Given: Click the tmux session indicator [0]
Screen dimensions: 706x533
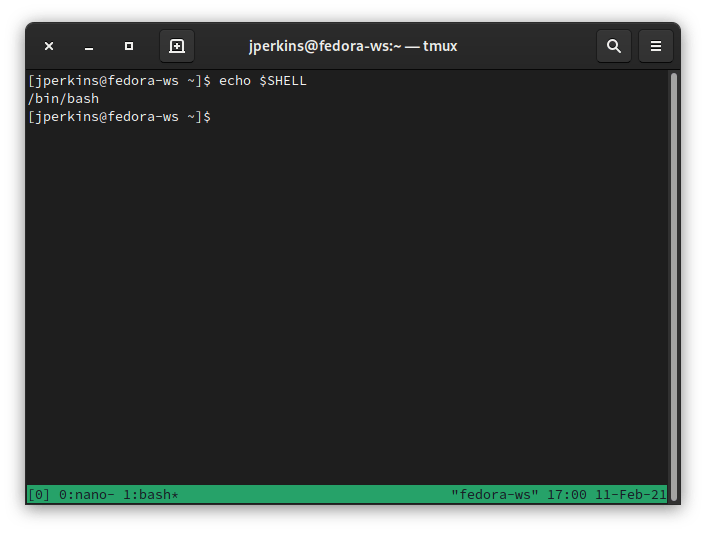Looking at the screenshot, I should click(39, 495).
